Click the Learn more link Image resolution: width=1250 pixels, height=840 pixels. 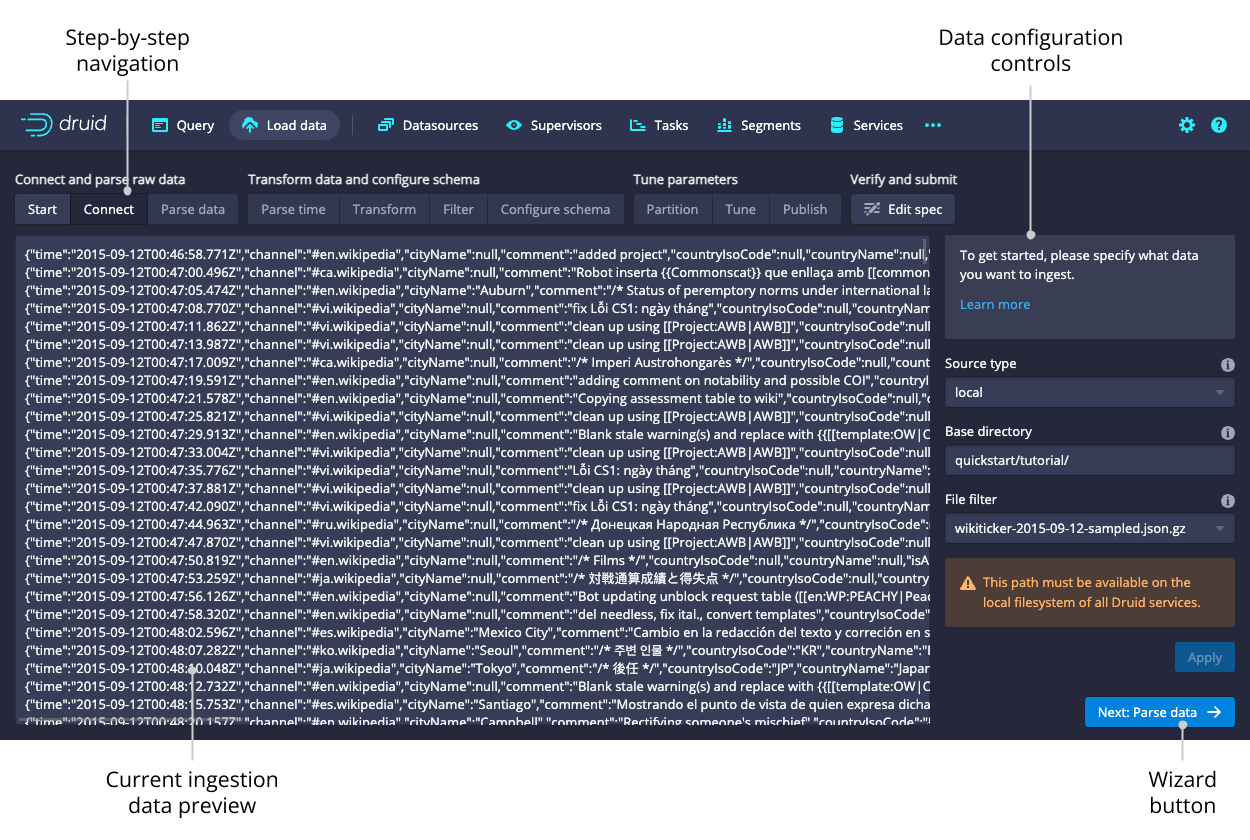click(995, 304)
